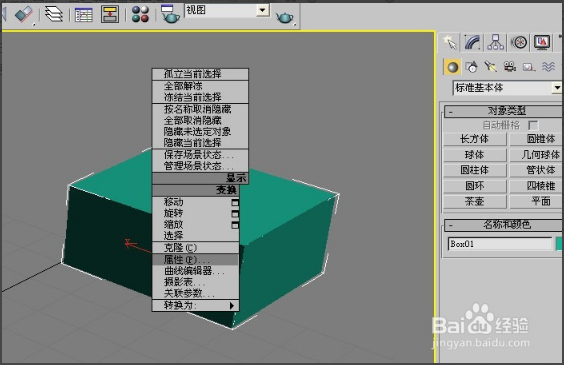The height and width of the screenshot is (365, 564).
Task: Click the 显示 quad menu header
Action: coord(200,178)
